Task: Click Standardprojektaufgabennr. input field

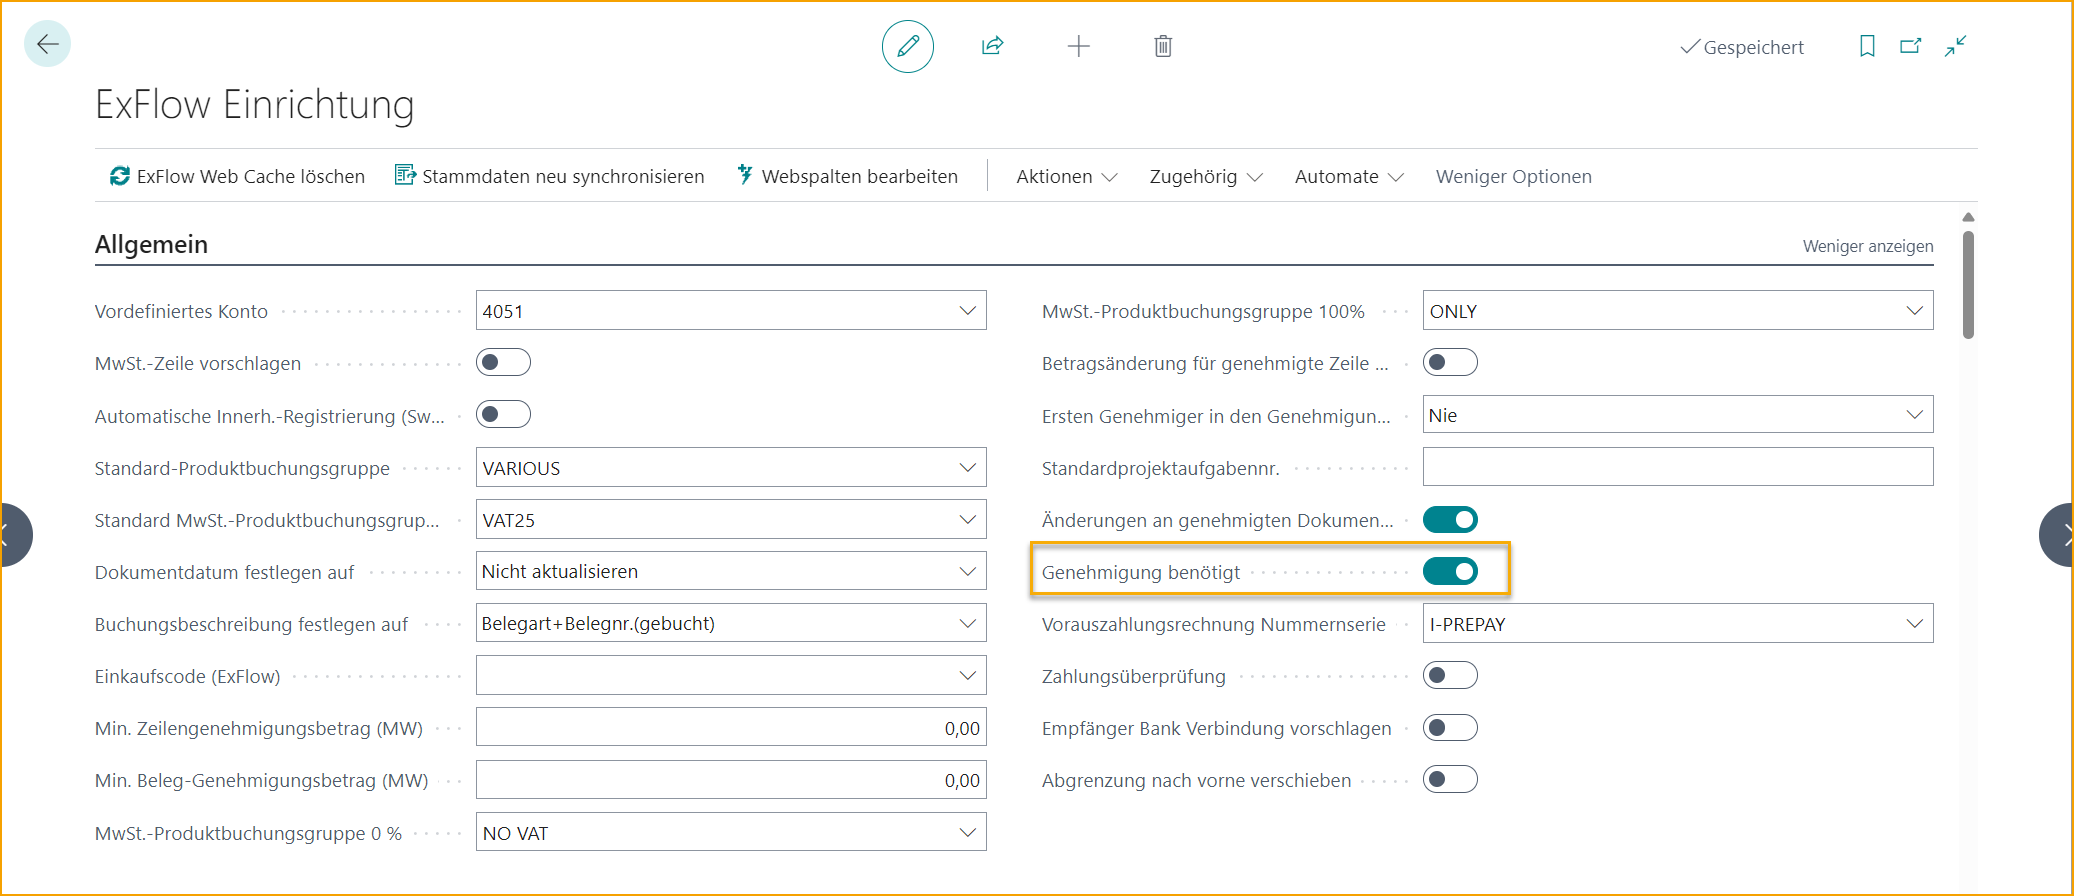Action: [x=1678, y=467]
